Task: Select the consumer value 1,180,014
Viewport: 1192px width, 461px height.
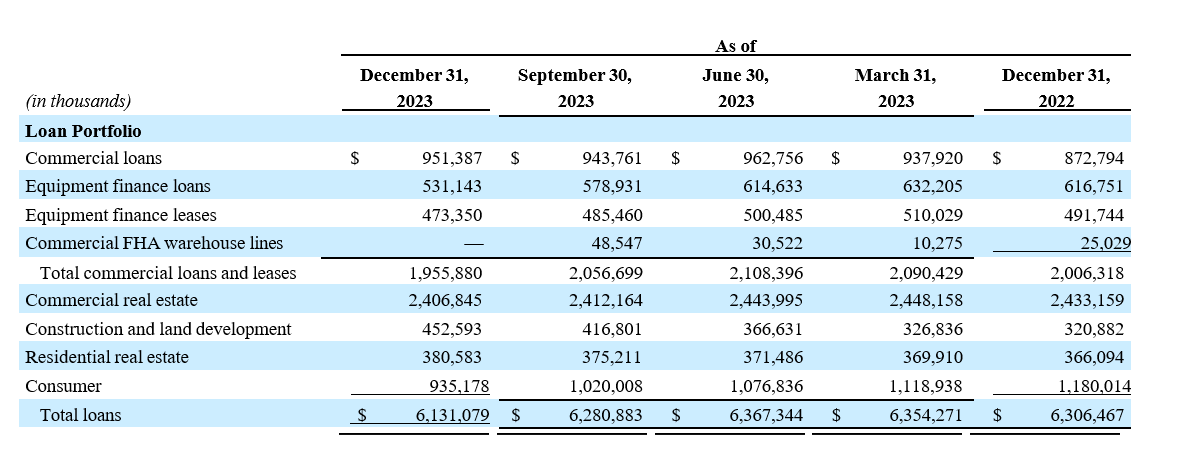Action: [1086, 386]
